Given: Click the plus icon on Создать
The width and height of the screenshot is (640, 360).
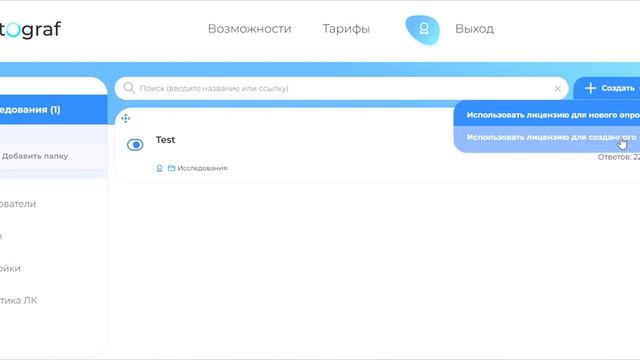Looking at the screenshot, I should click(x=591, y=88).
